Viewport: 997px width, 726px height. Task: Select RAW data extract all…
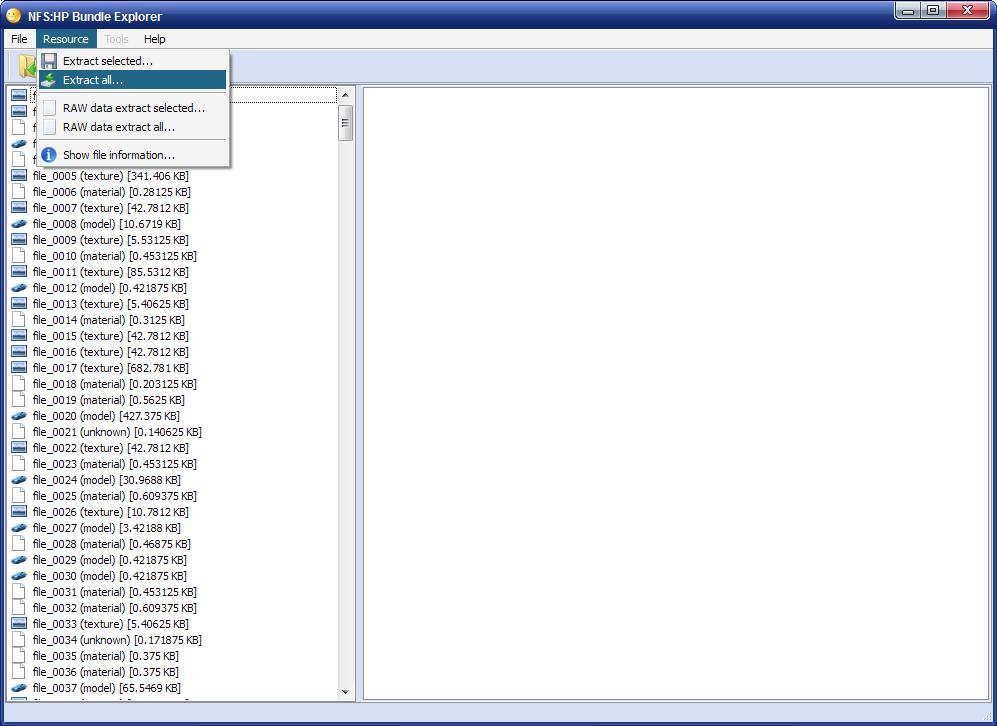click(x=132, y=127)
